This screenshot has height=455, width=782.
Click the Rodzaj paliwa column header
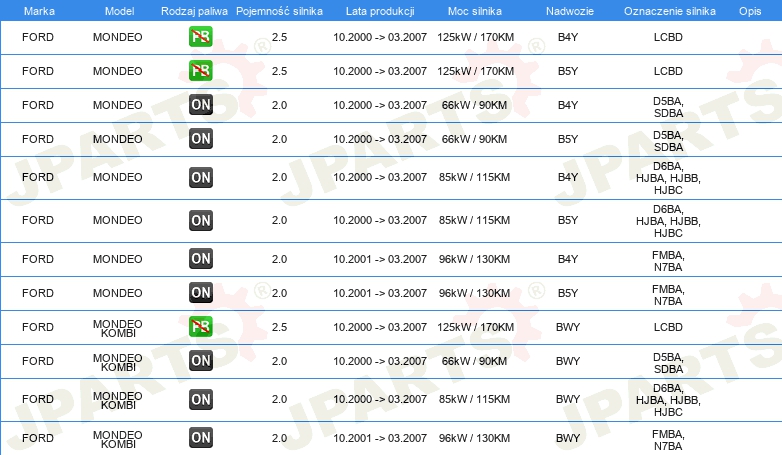pos(194,11)
